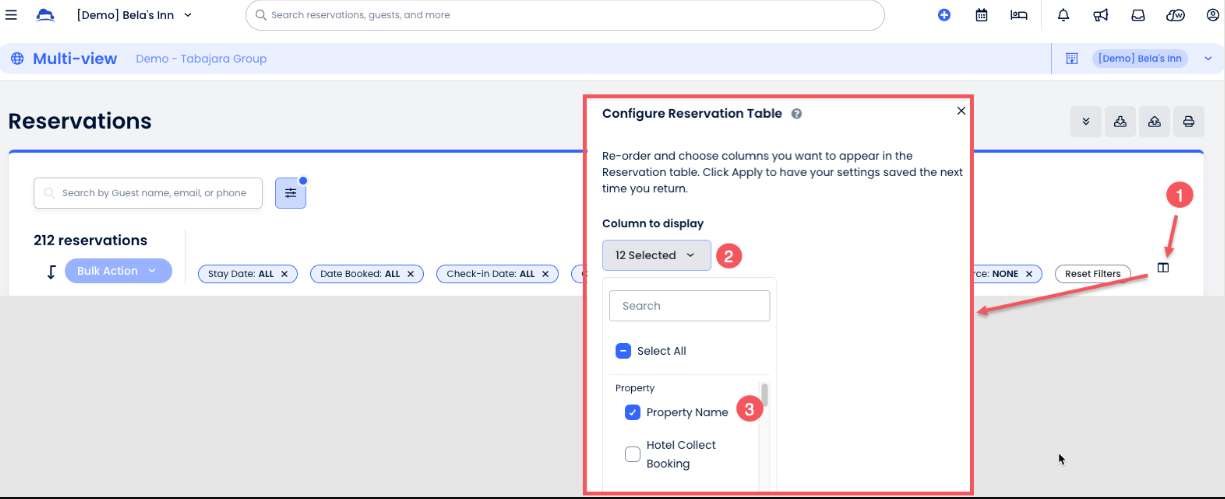
Task: Toggle the Select All checkbox
Action: pyautogui.click(x=623, y=351)
